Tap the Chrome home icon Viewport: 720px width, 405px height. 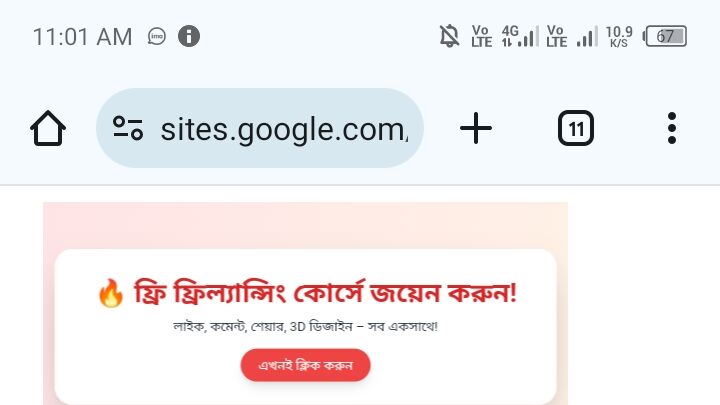point(48,129)
